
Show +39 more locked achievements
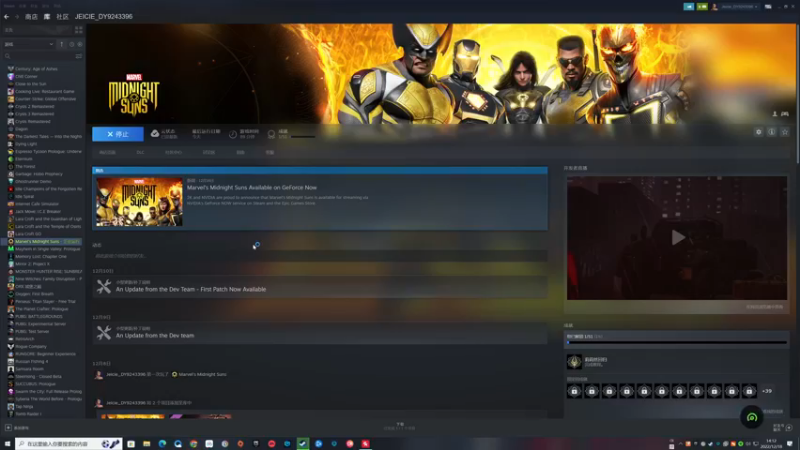click(x=767, y=391)
